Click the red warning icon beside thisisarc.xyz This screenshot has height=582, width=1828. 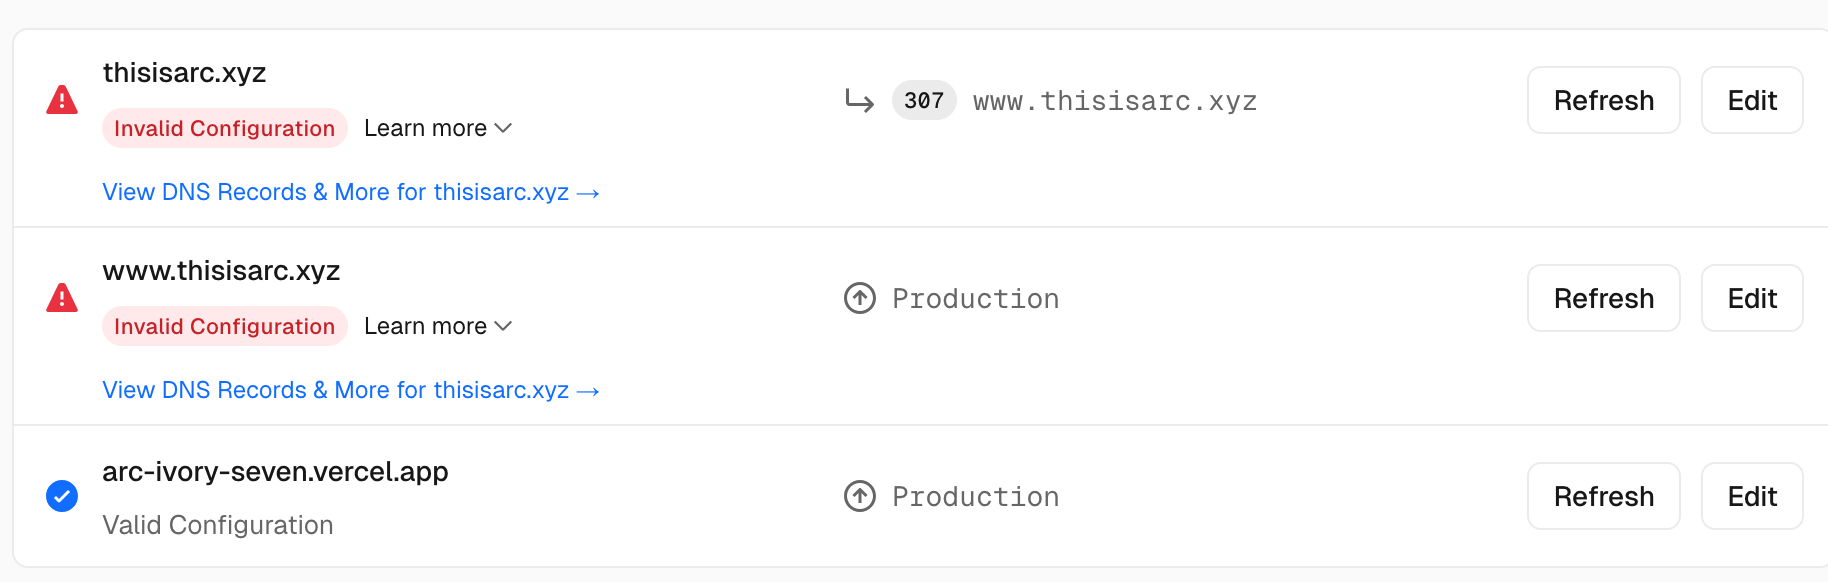coord(62,100)
